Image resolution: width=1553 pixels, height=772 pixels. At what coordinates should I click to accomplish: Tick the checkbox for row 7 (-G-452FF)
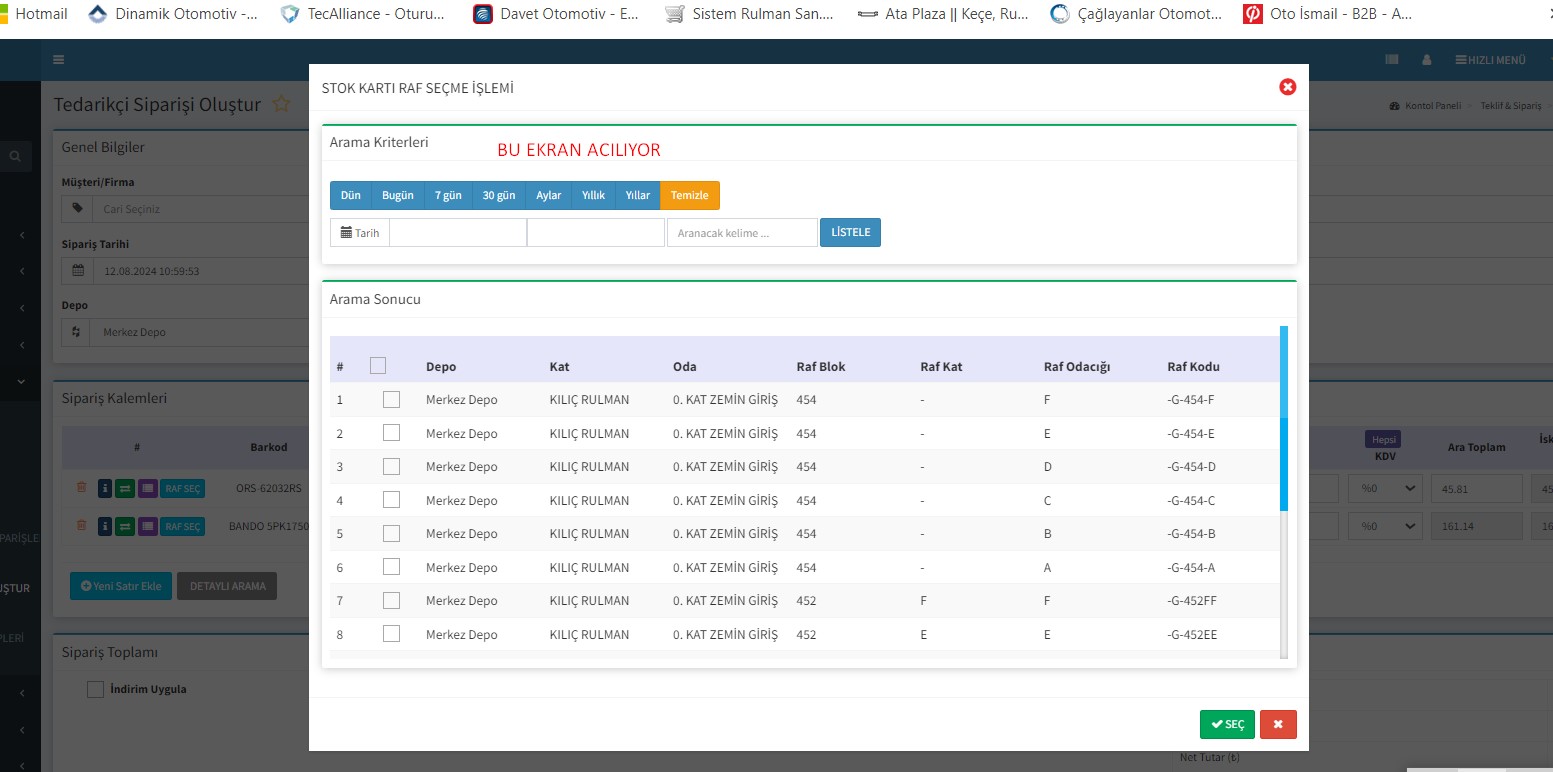tap(391, 600)
